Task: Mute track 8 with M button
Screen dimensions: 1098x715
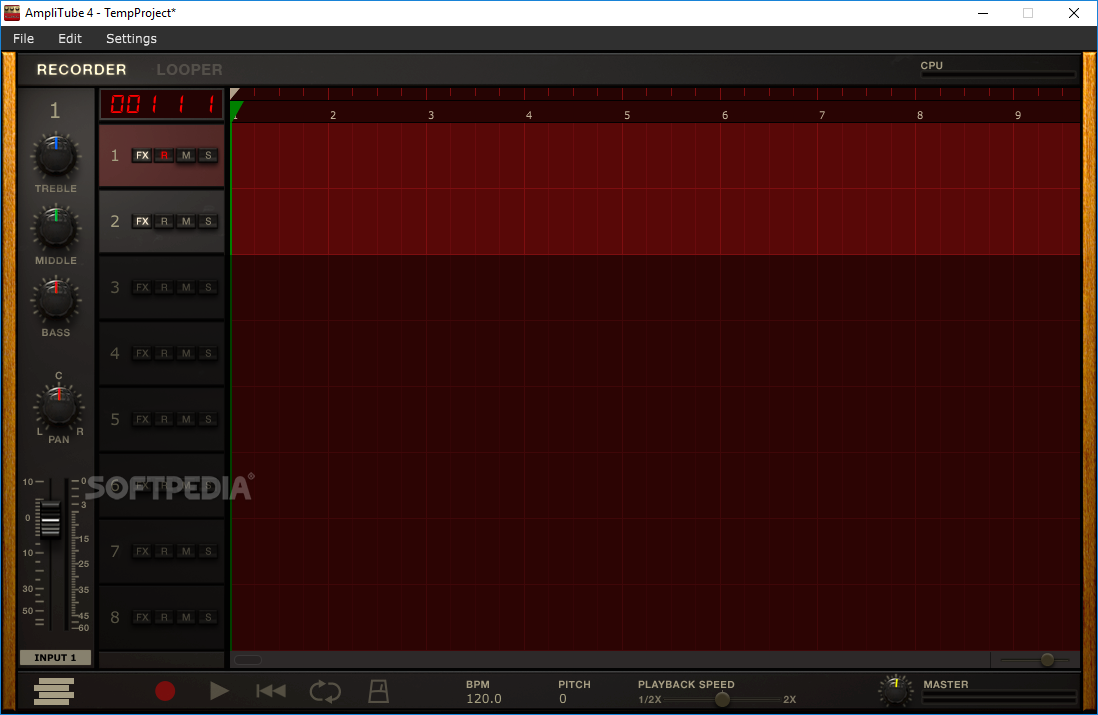Action: [x=186, y=618]
